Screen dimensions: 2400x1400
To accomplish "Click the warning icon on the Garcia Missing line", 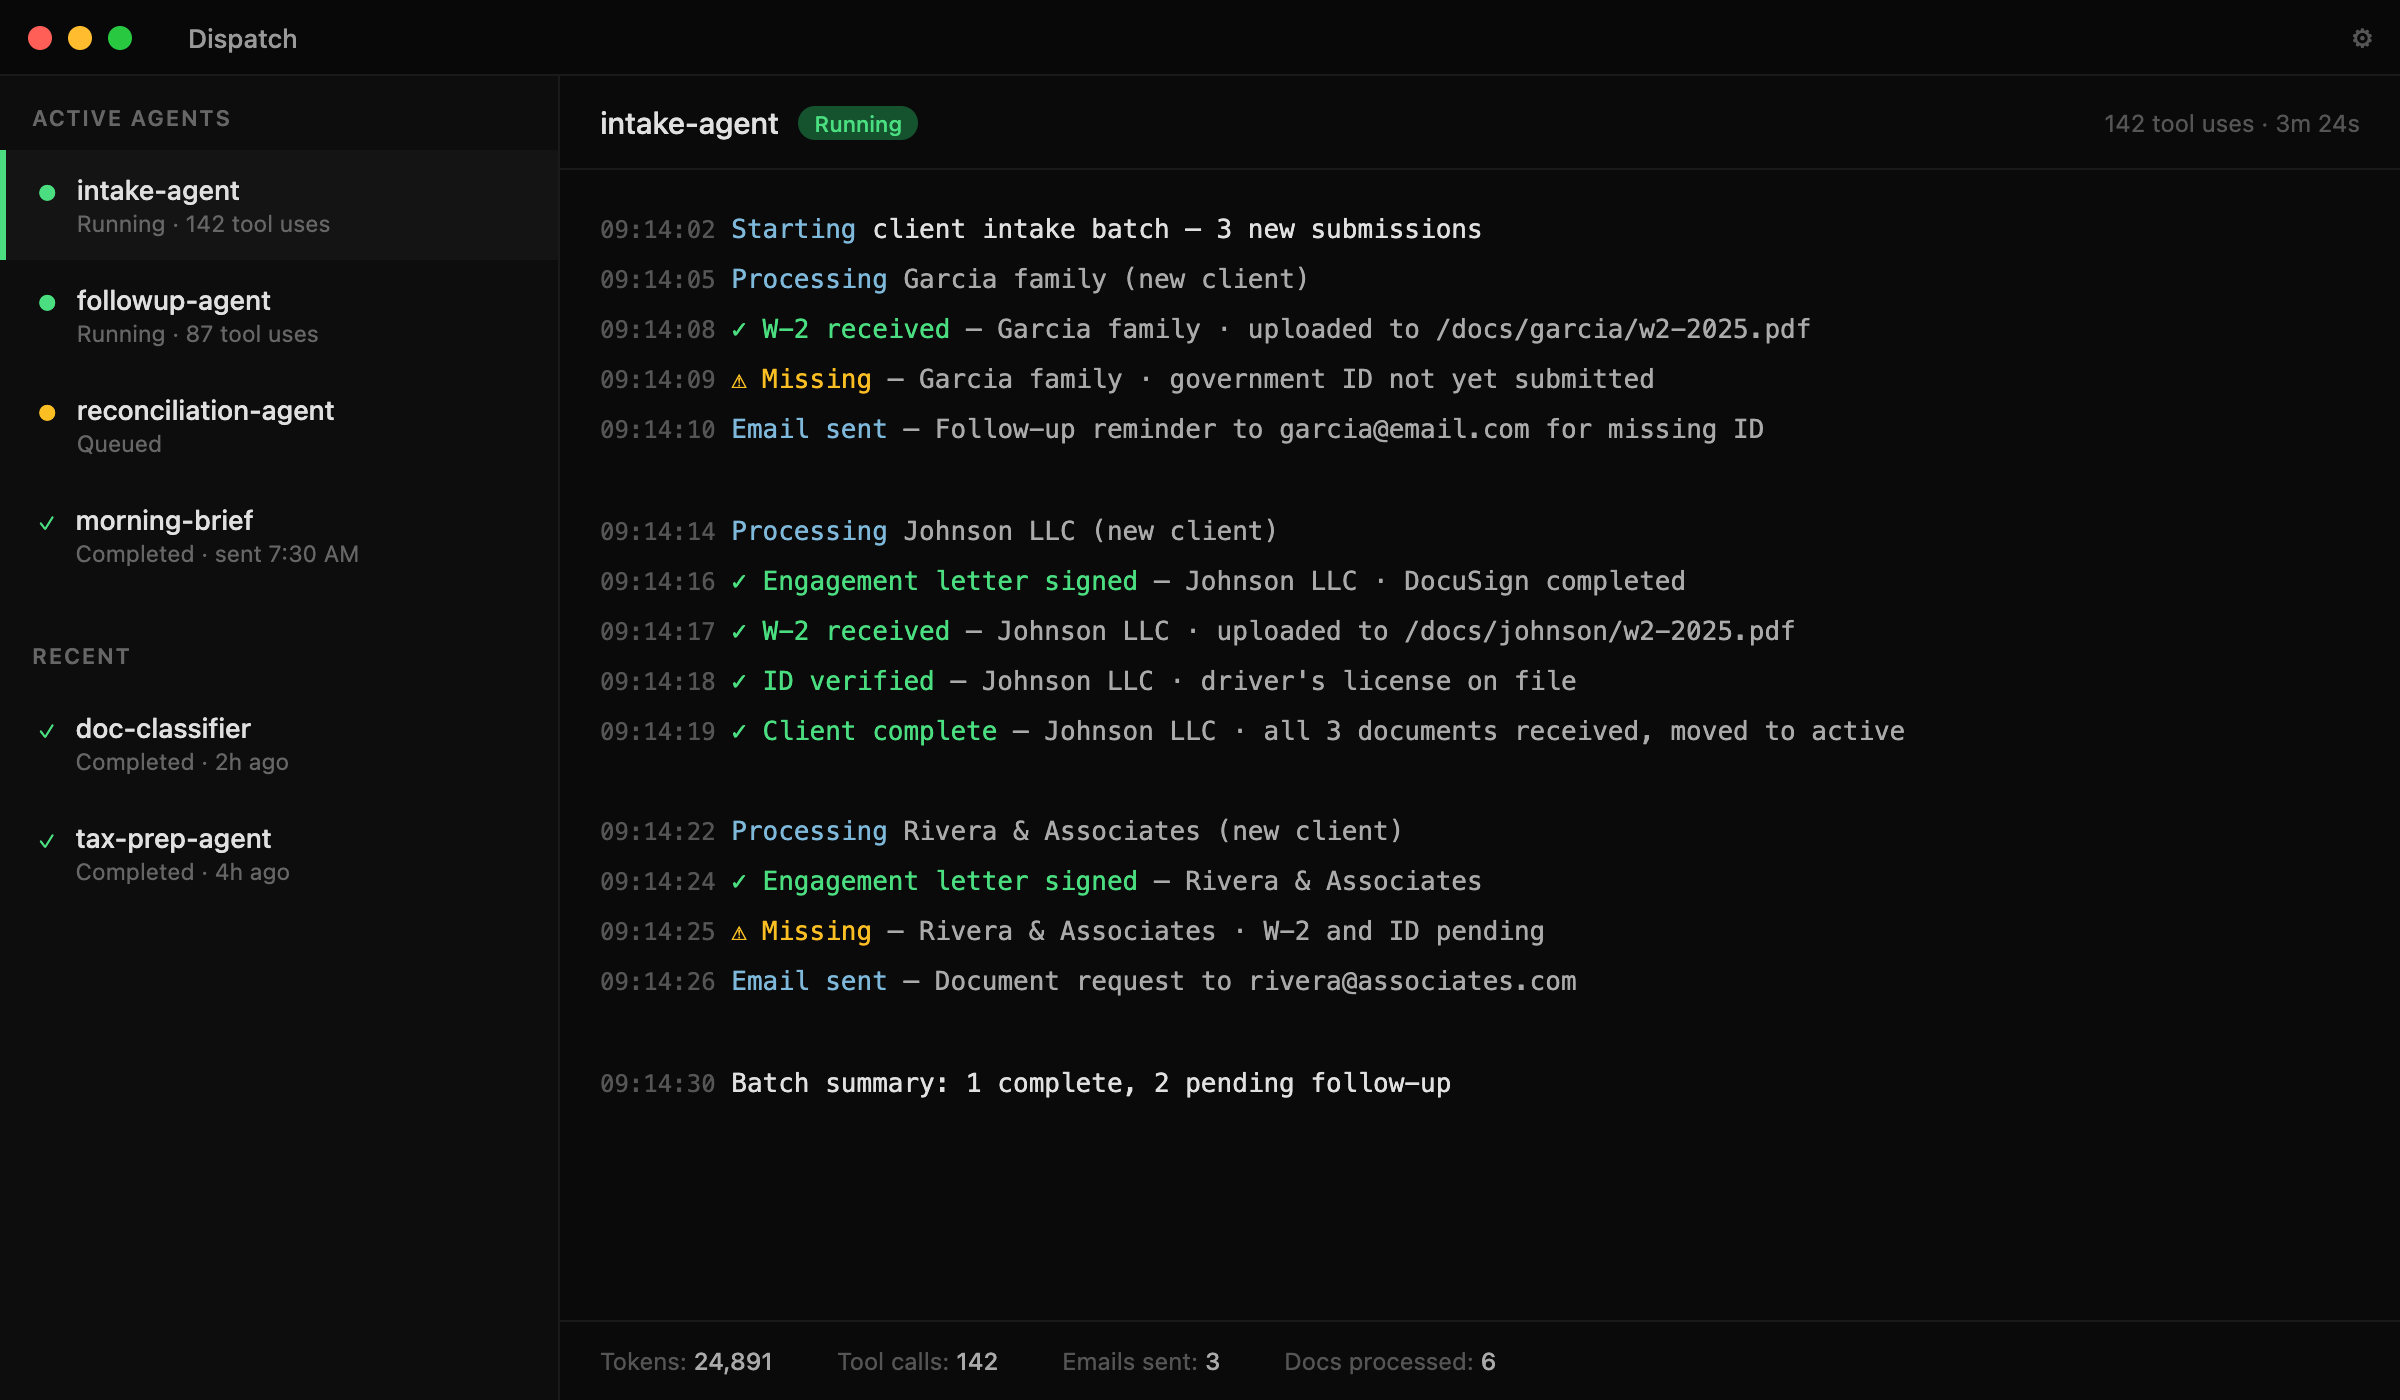I will click(739, 380).
